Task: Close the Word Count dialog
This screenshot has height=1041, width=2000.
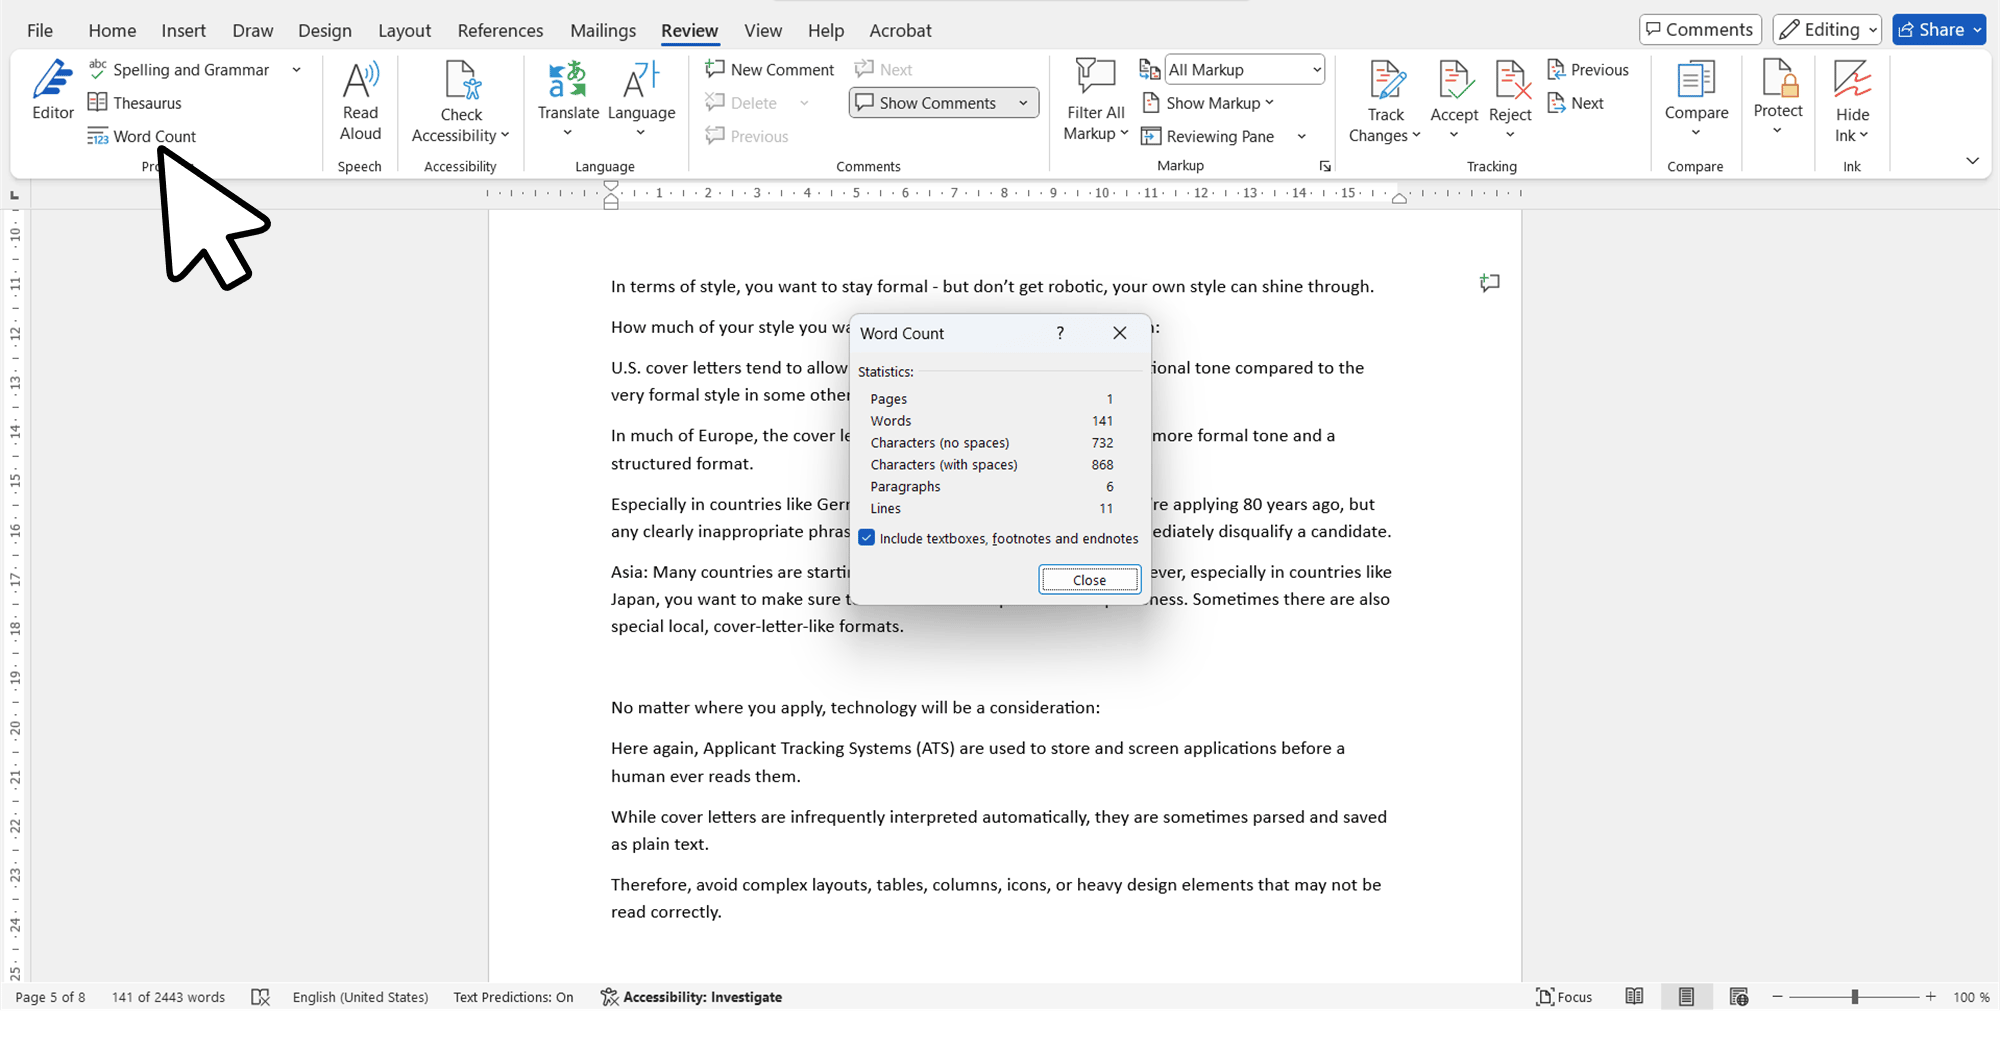Action: [x=1089, y=580]
